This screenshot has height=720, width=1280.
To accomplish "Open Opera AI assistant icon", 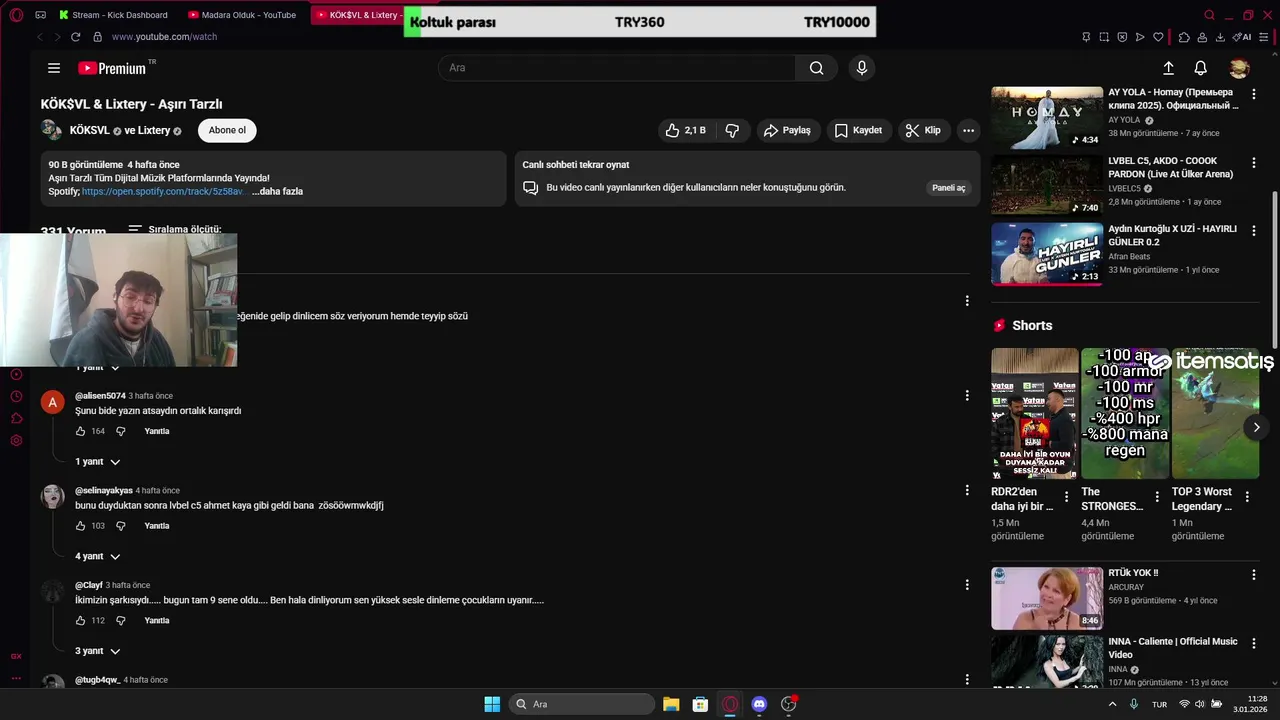I will coord(1242,37).
